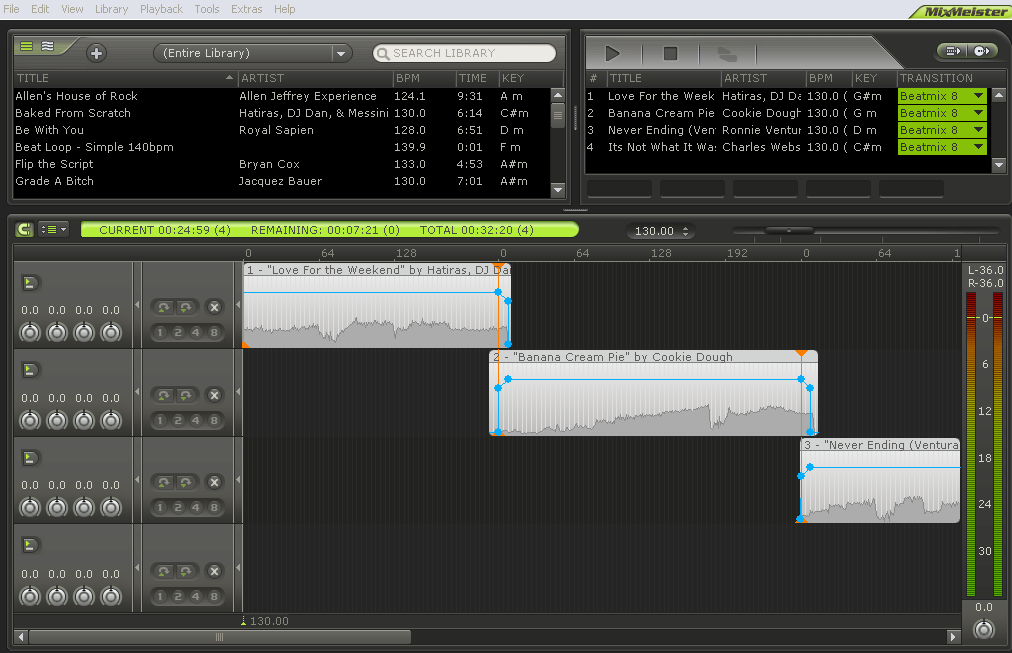Click the X button on first track

(214, 308)
